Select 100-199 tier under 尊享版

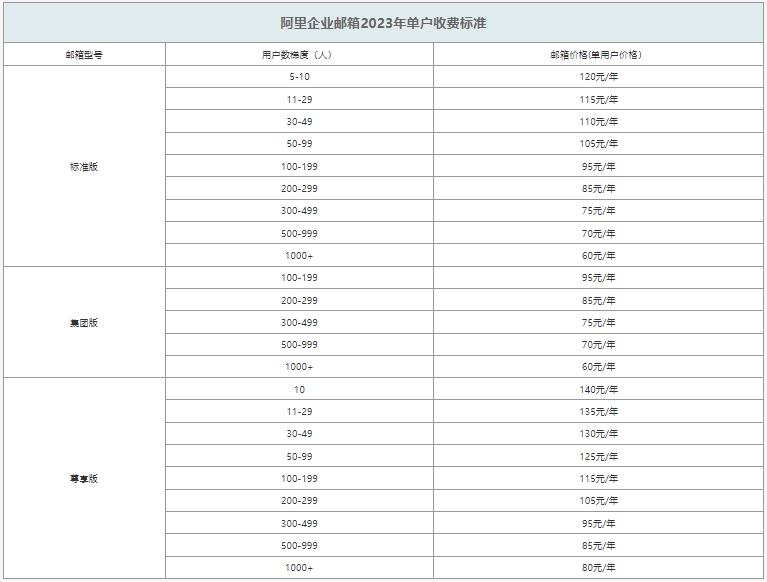coord(299,478)
